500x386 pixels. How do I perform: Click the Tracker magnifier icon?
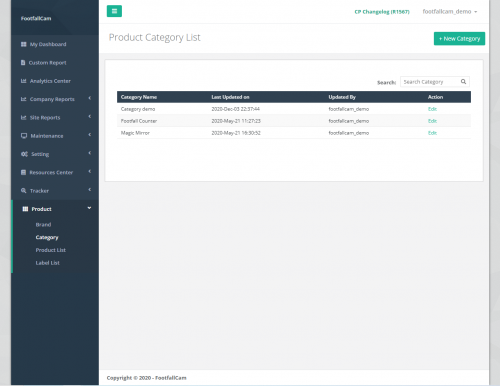[24, 191]
